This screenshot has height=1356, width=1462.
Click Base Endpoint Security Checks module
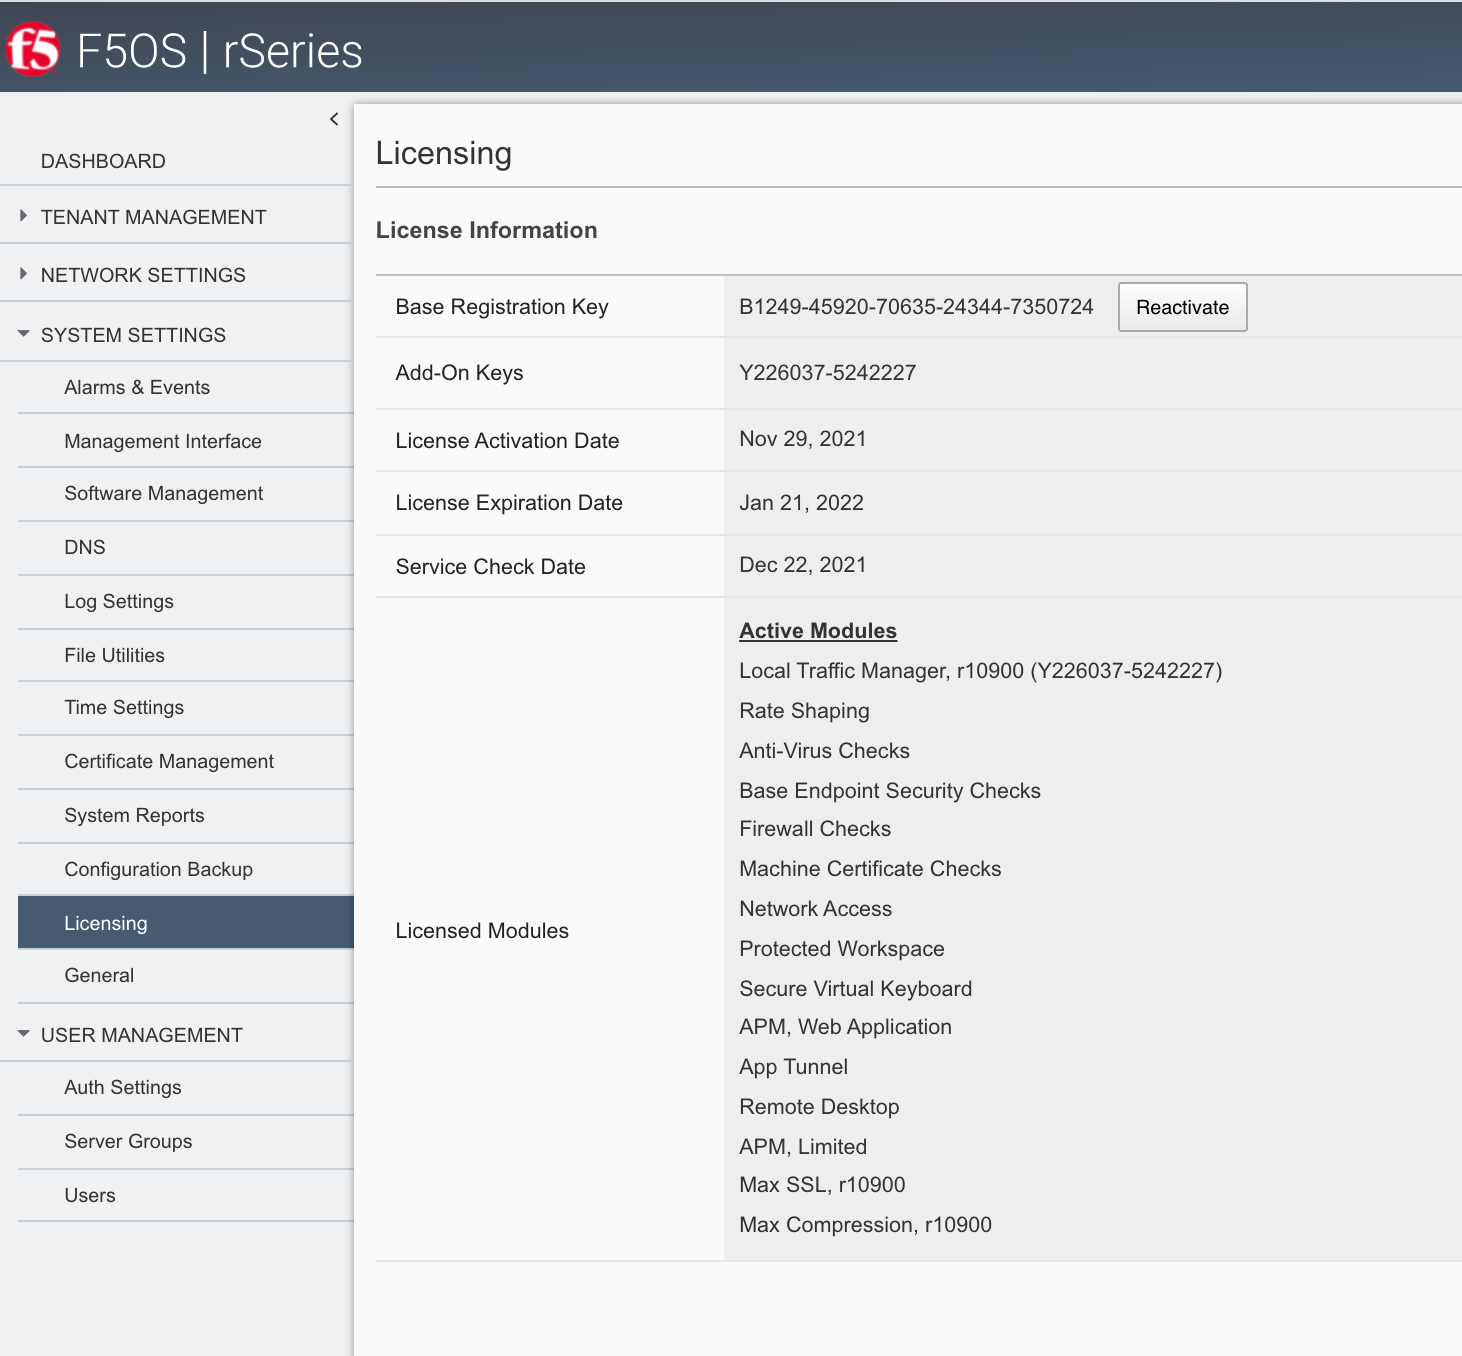click(x=889, y=791)
